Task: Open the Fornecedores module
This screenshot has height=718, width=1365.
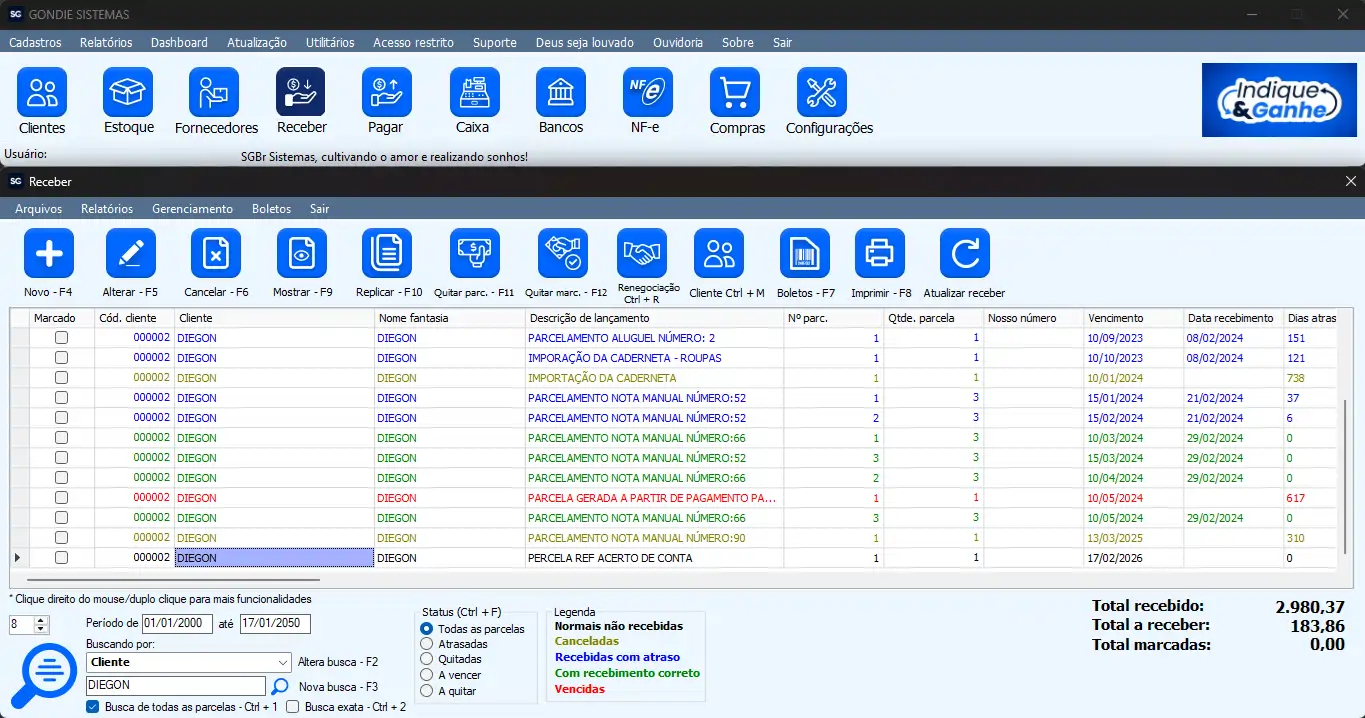Action: [x=214, y=92]
